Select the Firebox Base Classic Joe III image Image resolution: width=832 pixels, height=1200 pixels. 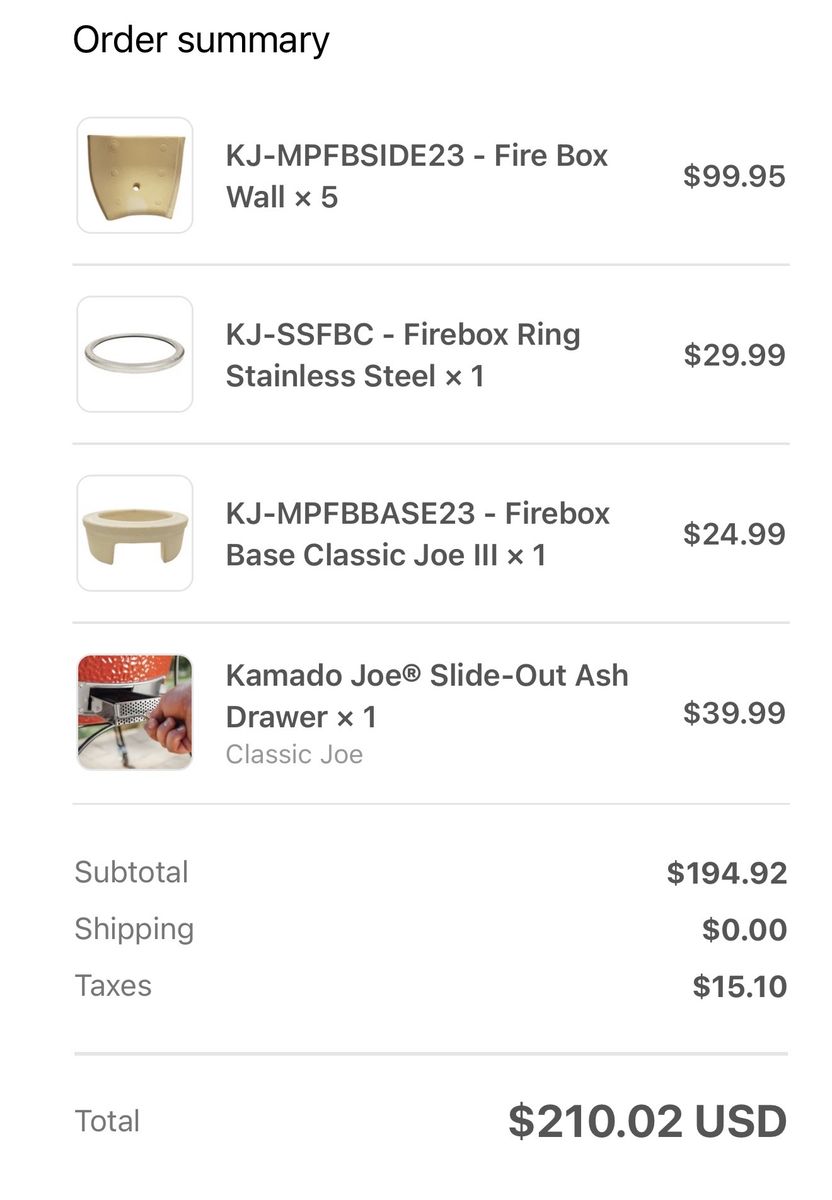[135, 533]
